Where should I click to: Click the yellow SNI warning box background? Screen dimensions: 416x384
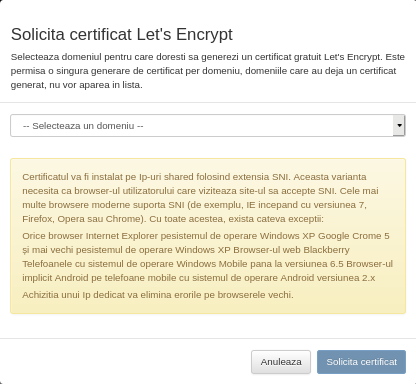(208, 236)
